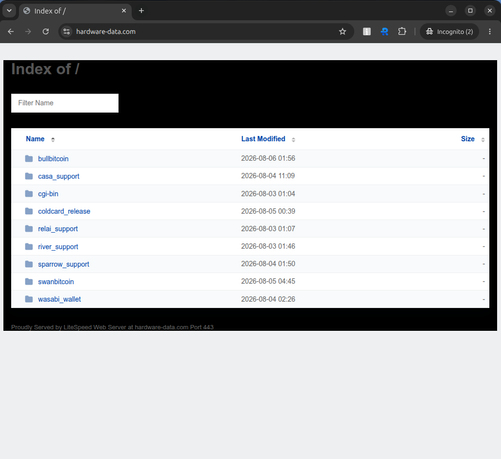Click the folder icon beside river_support
This screenshot has width=501, height=459.
(x=29, y=246)
